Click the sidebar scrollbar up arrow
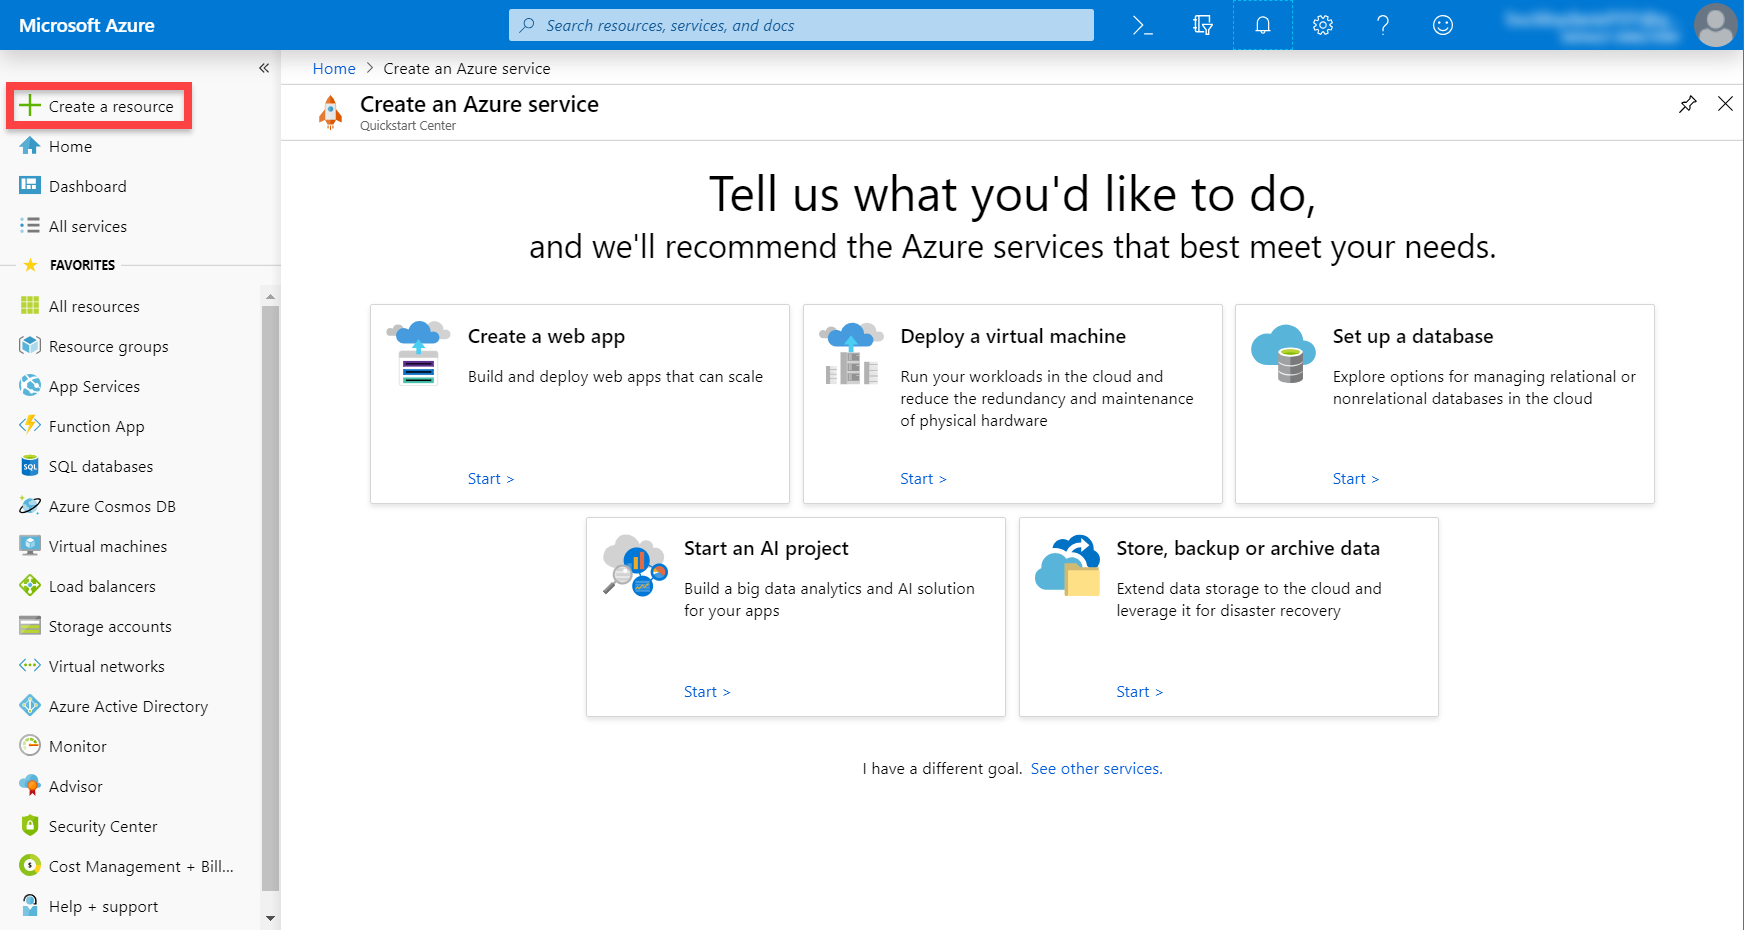This screenshot has height=930, width=1744. click(x=270, y=297)
